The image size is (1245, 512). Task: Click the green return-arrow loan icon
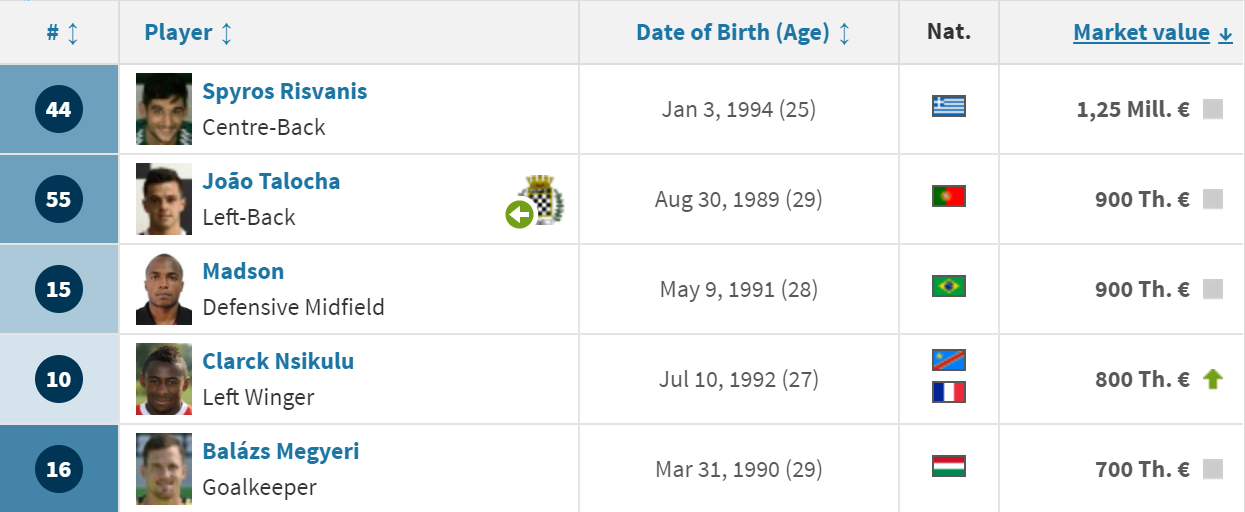pyautogui.click(x=519, y=214)
